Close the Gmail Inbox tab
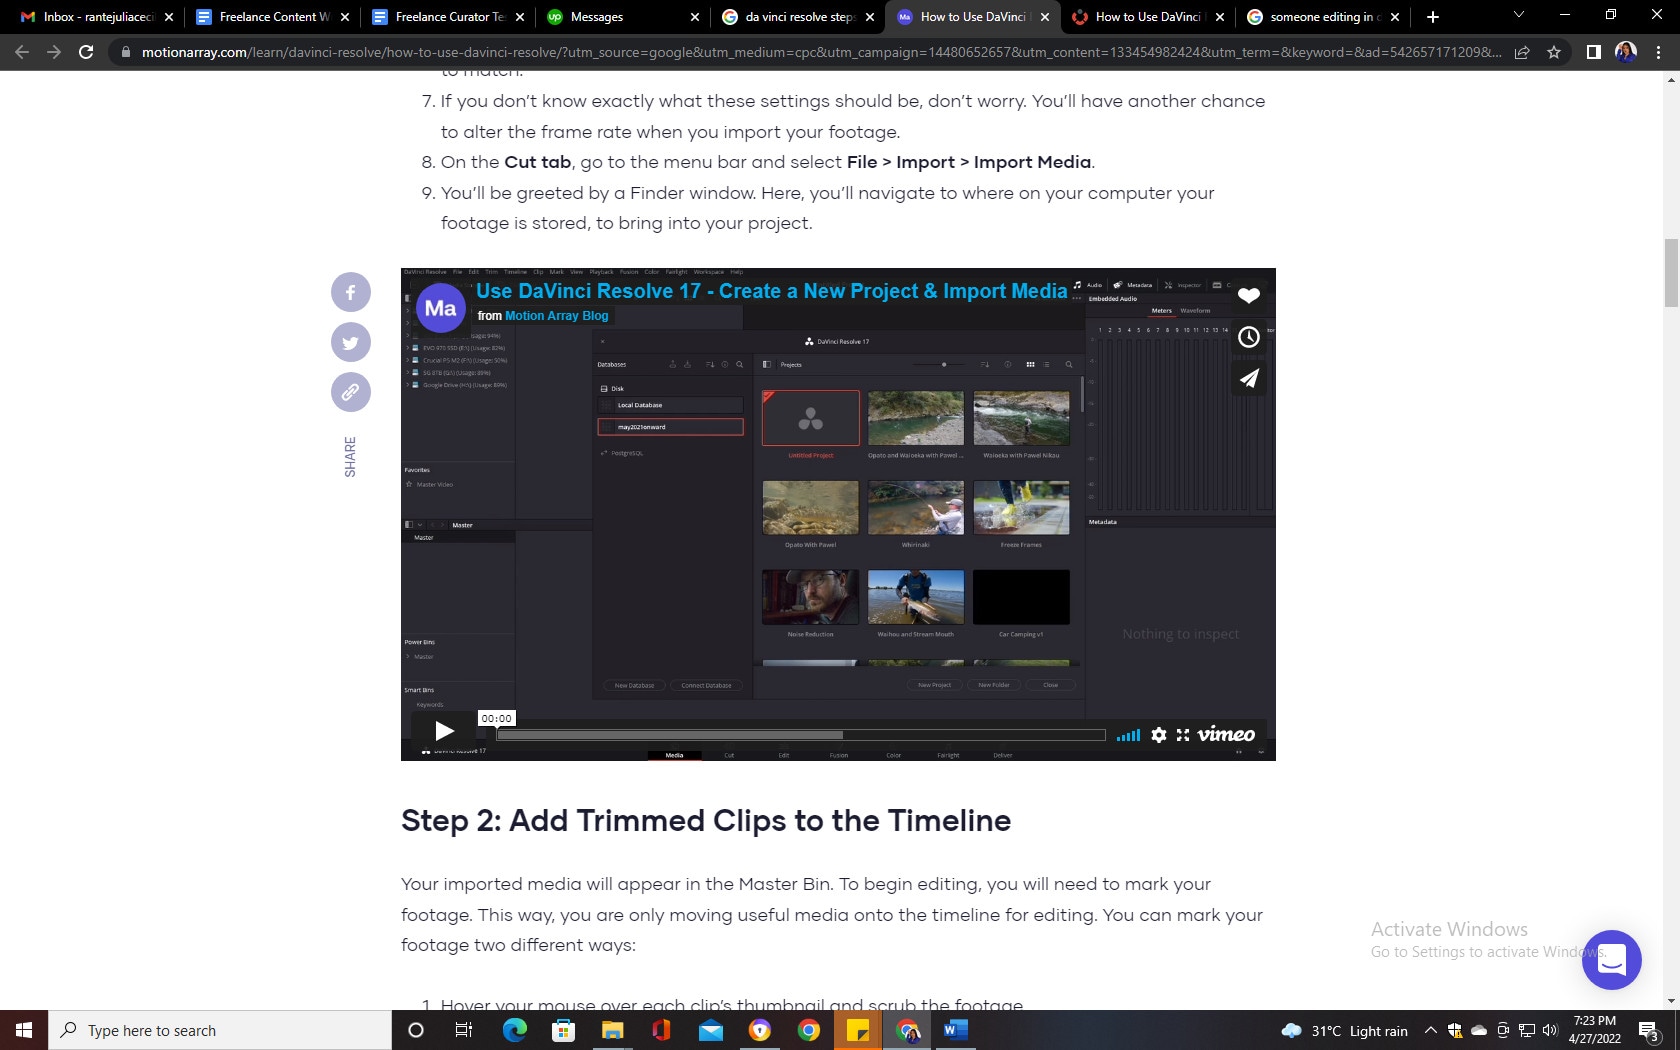Screen dimensions: 1680x1050 (x=169, y=17)
